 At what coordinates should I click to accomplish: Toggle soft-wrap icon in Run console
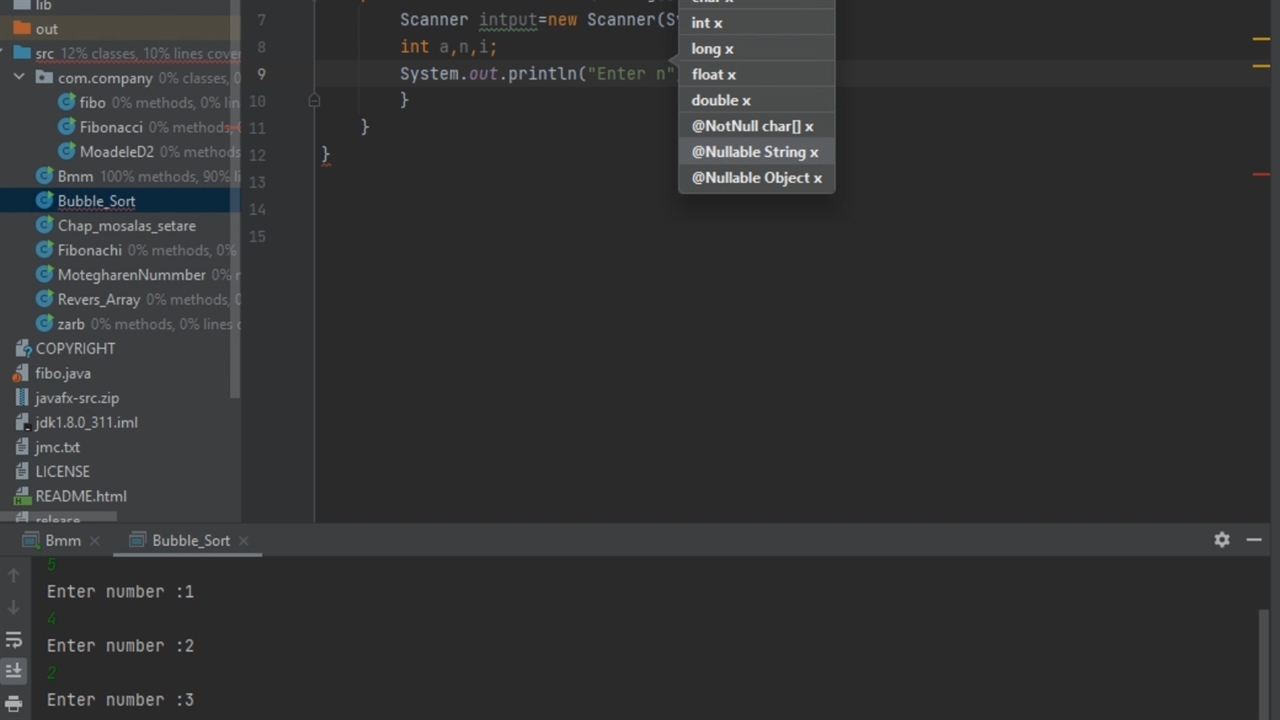point(14,640)
